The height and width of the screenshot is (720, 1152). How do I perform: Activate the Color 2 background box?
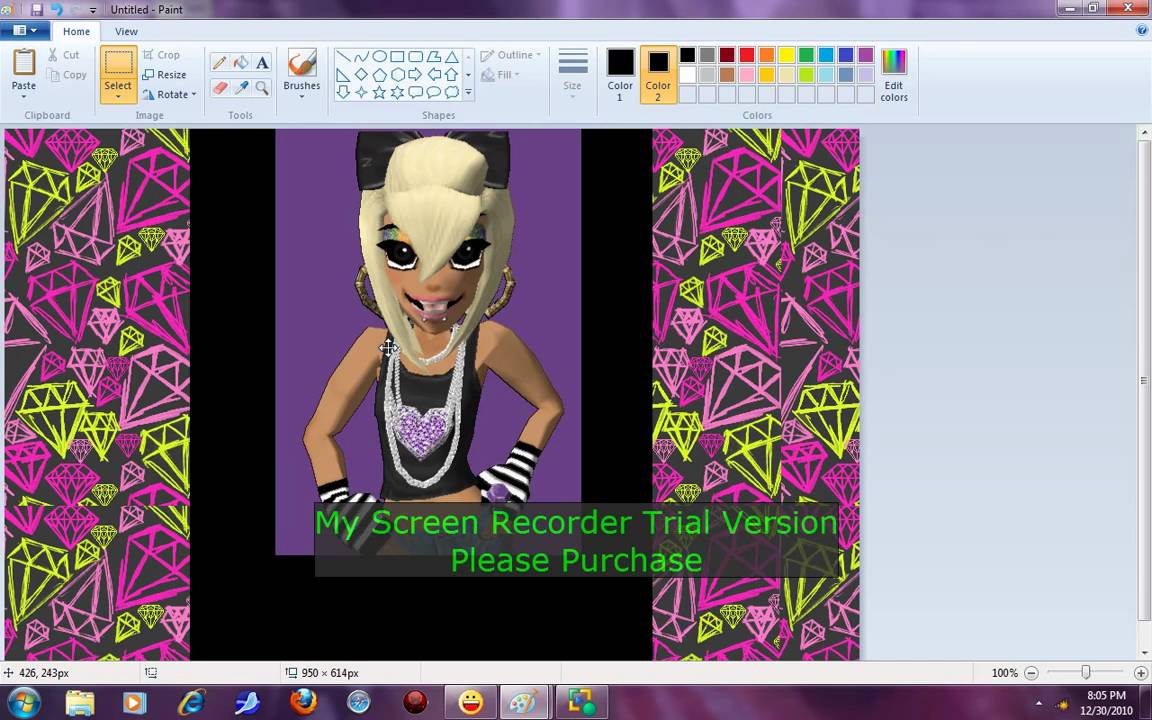658,74
